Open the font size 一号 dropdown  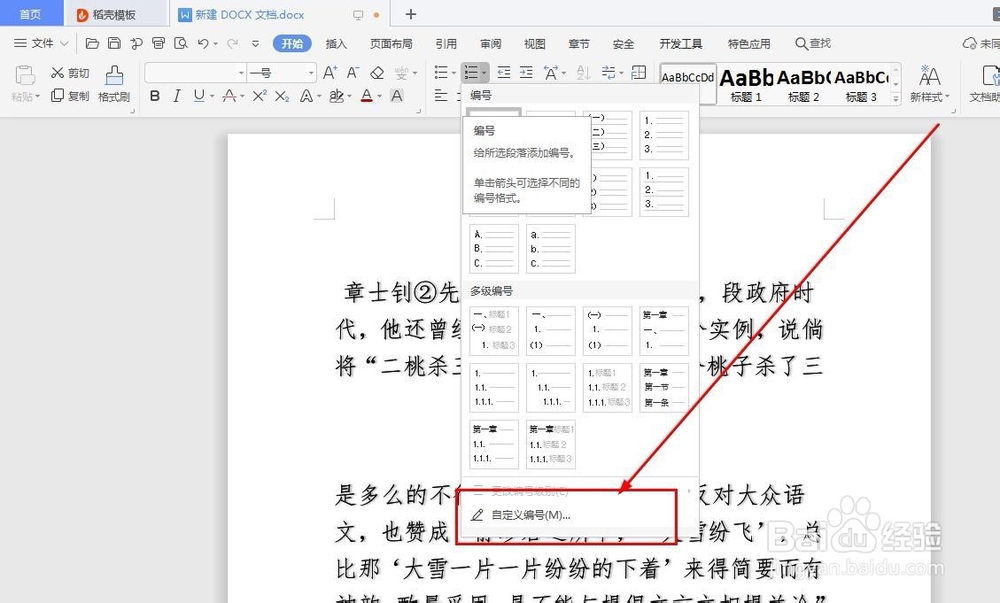(311, 73)
